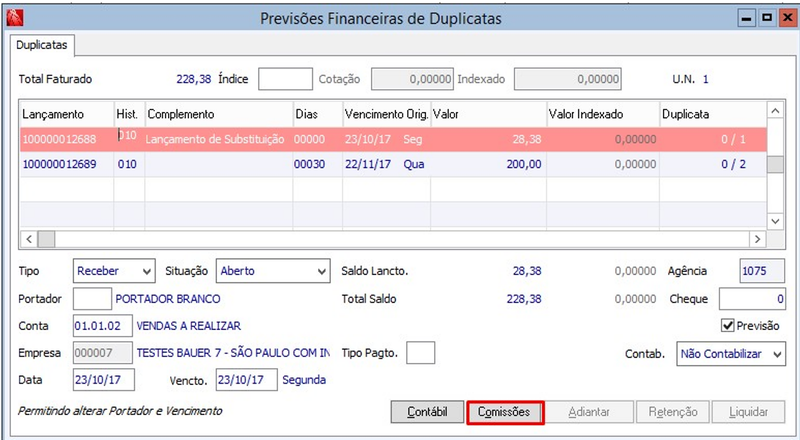The width and height of the screenshot is (800, 440).
Task: Click the horizontal scroll right arrow
Action: 757,239
